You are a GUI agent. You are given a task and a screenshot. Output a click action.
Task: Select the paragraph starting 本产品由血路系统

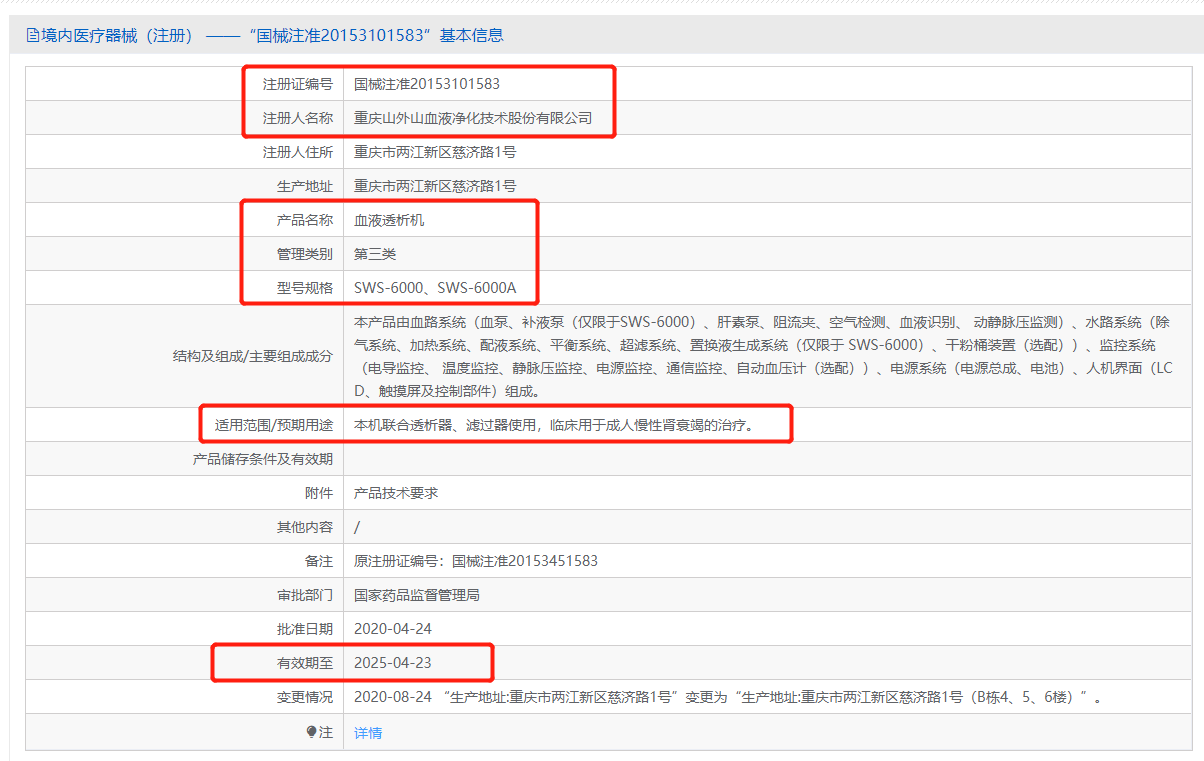point(763,356)
